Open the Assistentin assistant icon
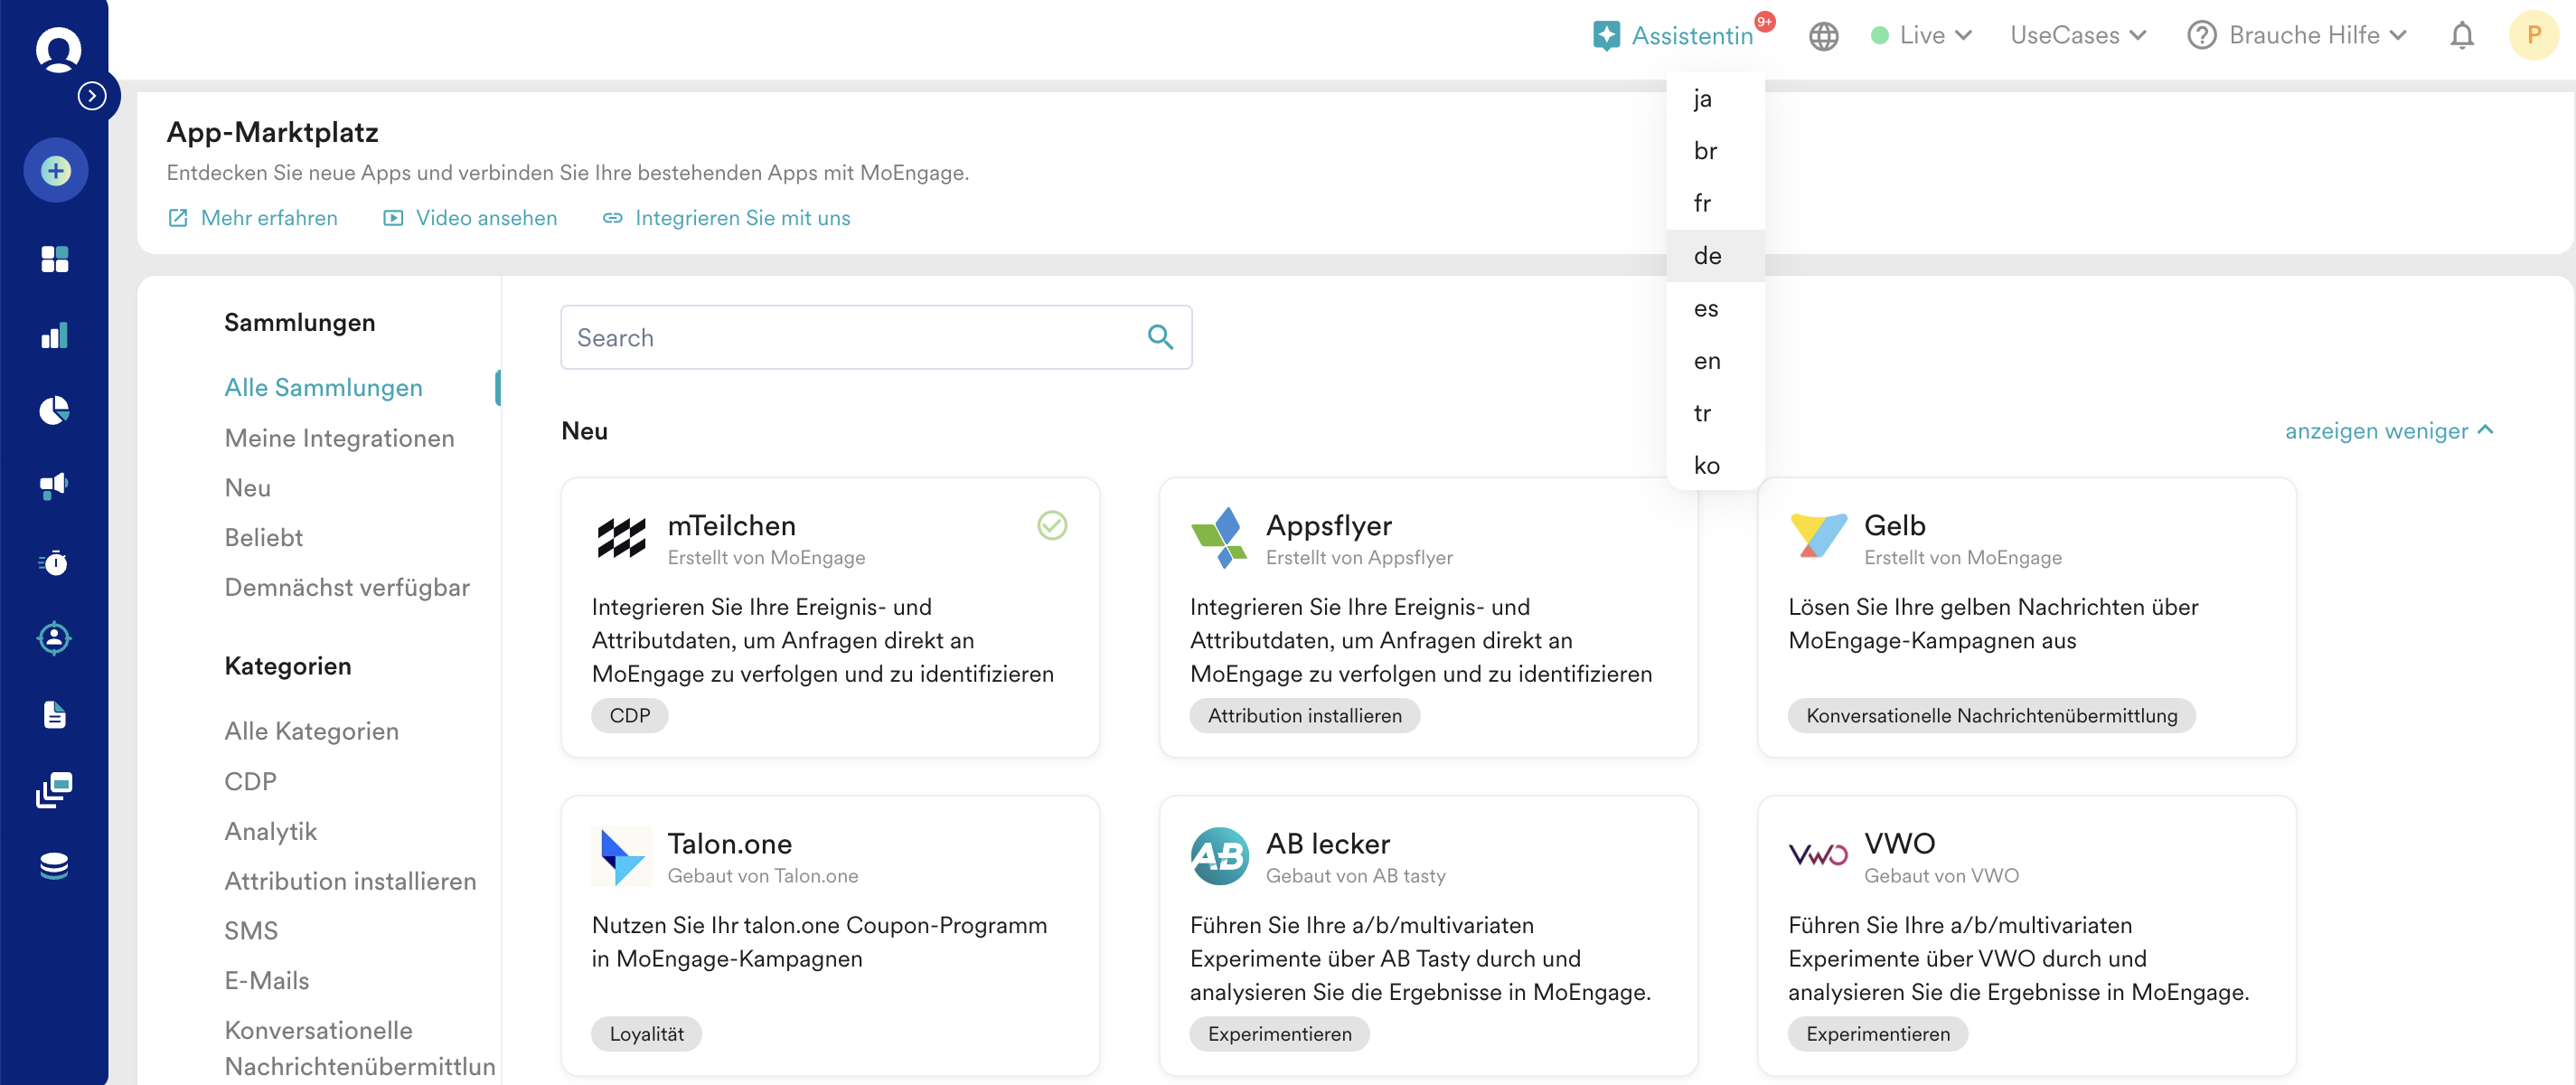The image size is (2576, 1085). click(x=1606, y=35)
